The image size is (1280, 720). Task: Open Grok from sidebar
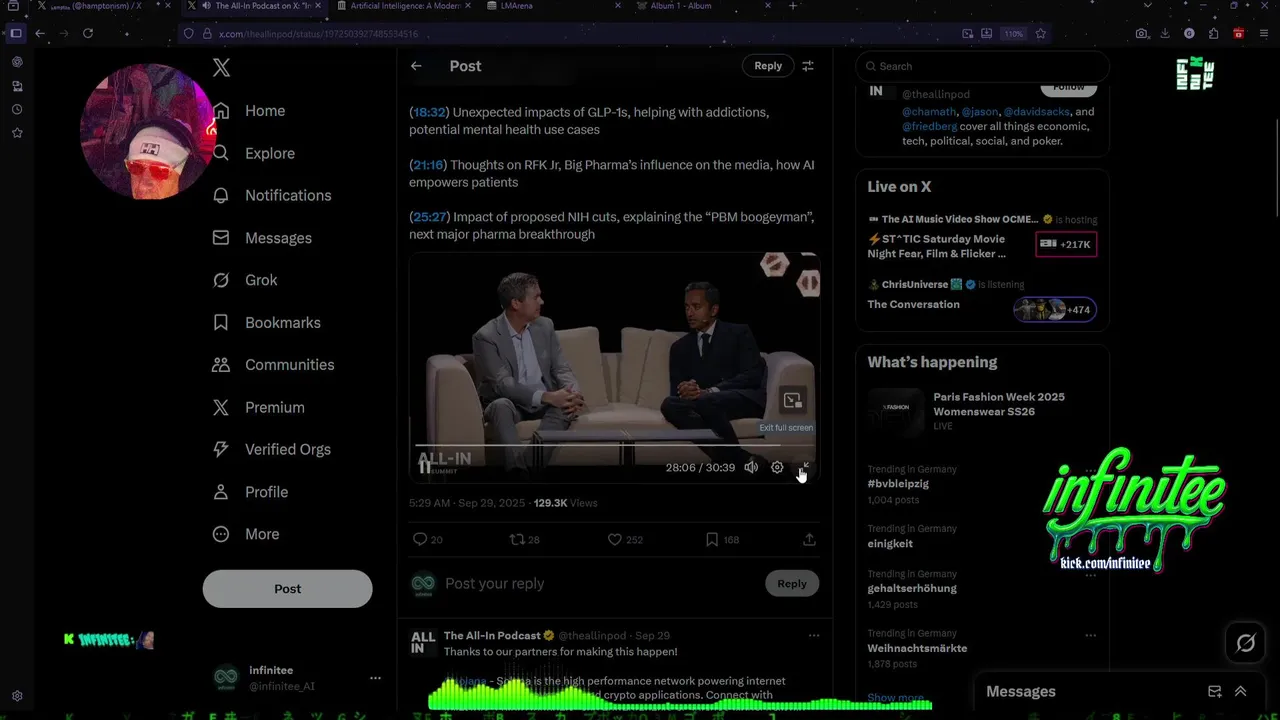tap(245, 280)
